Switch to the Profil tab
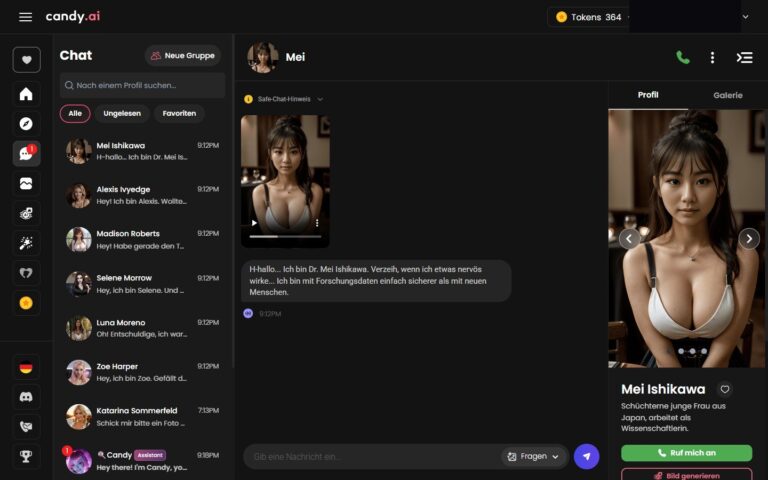The width and height of the screenshot is (768, 480). coord(648,95)
